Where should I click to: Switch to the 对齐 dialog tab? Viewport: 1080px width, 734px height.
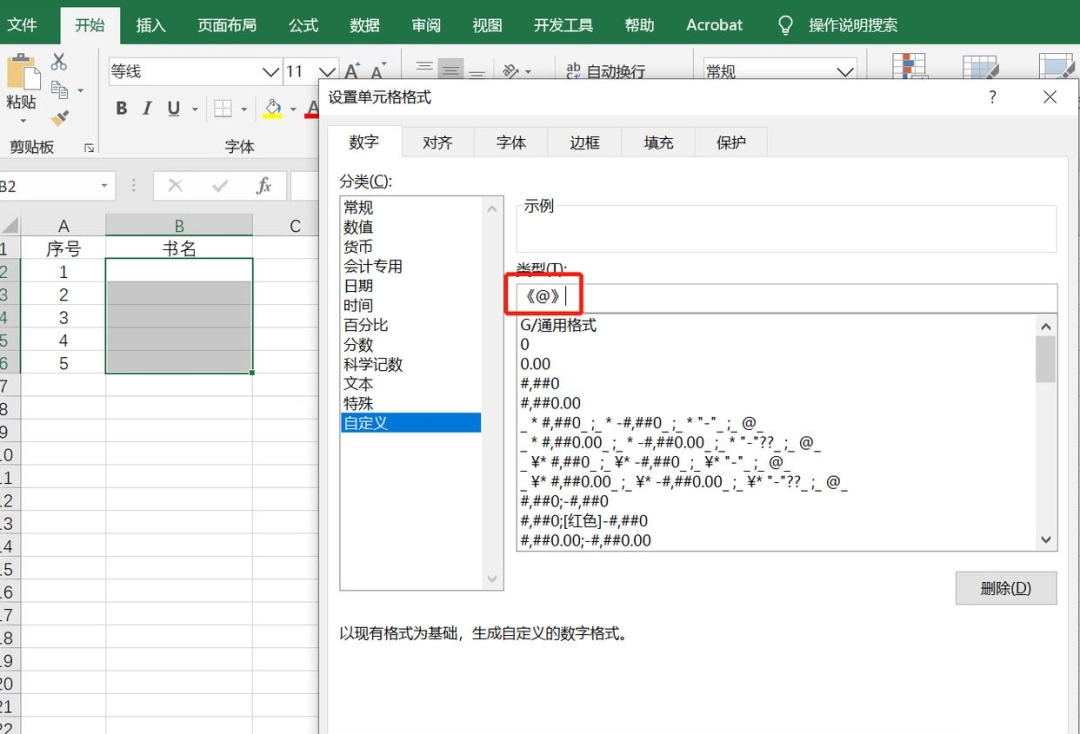click(x=437, y=143)
